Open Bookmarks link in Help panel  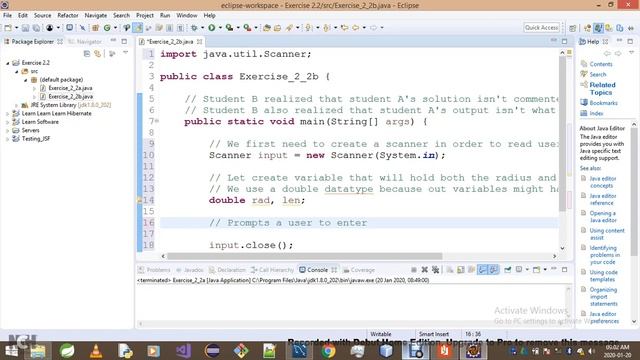tap(603, 103)
